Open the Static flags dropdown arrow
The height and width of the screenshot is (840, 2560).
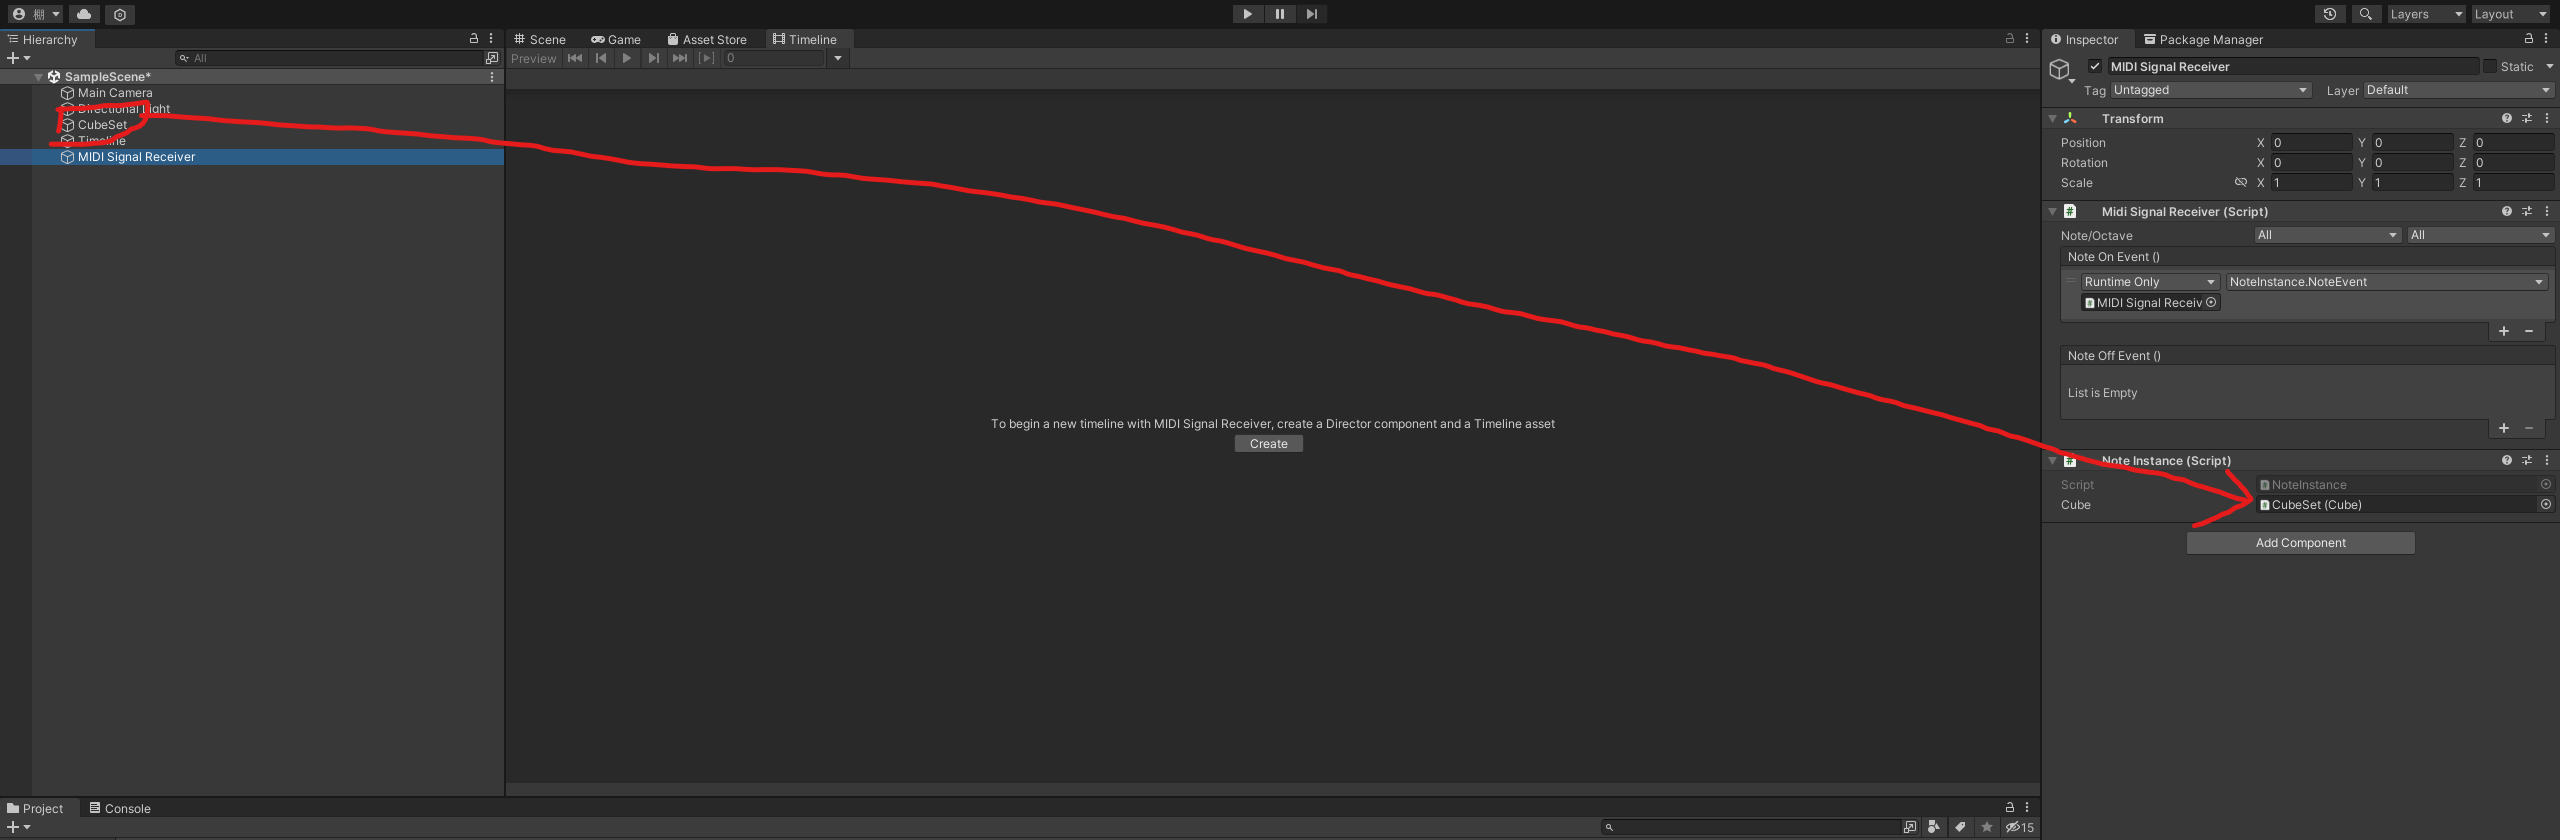click(2549, 66)
